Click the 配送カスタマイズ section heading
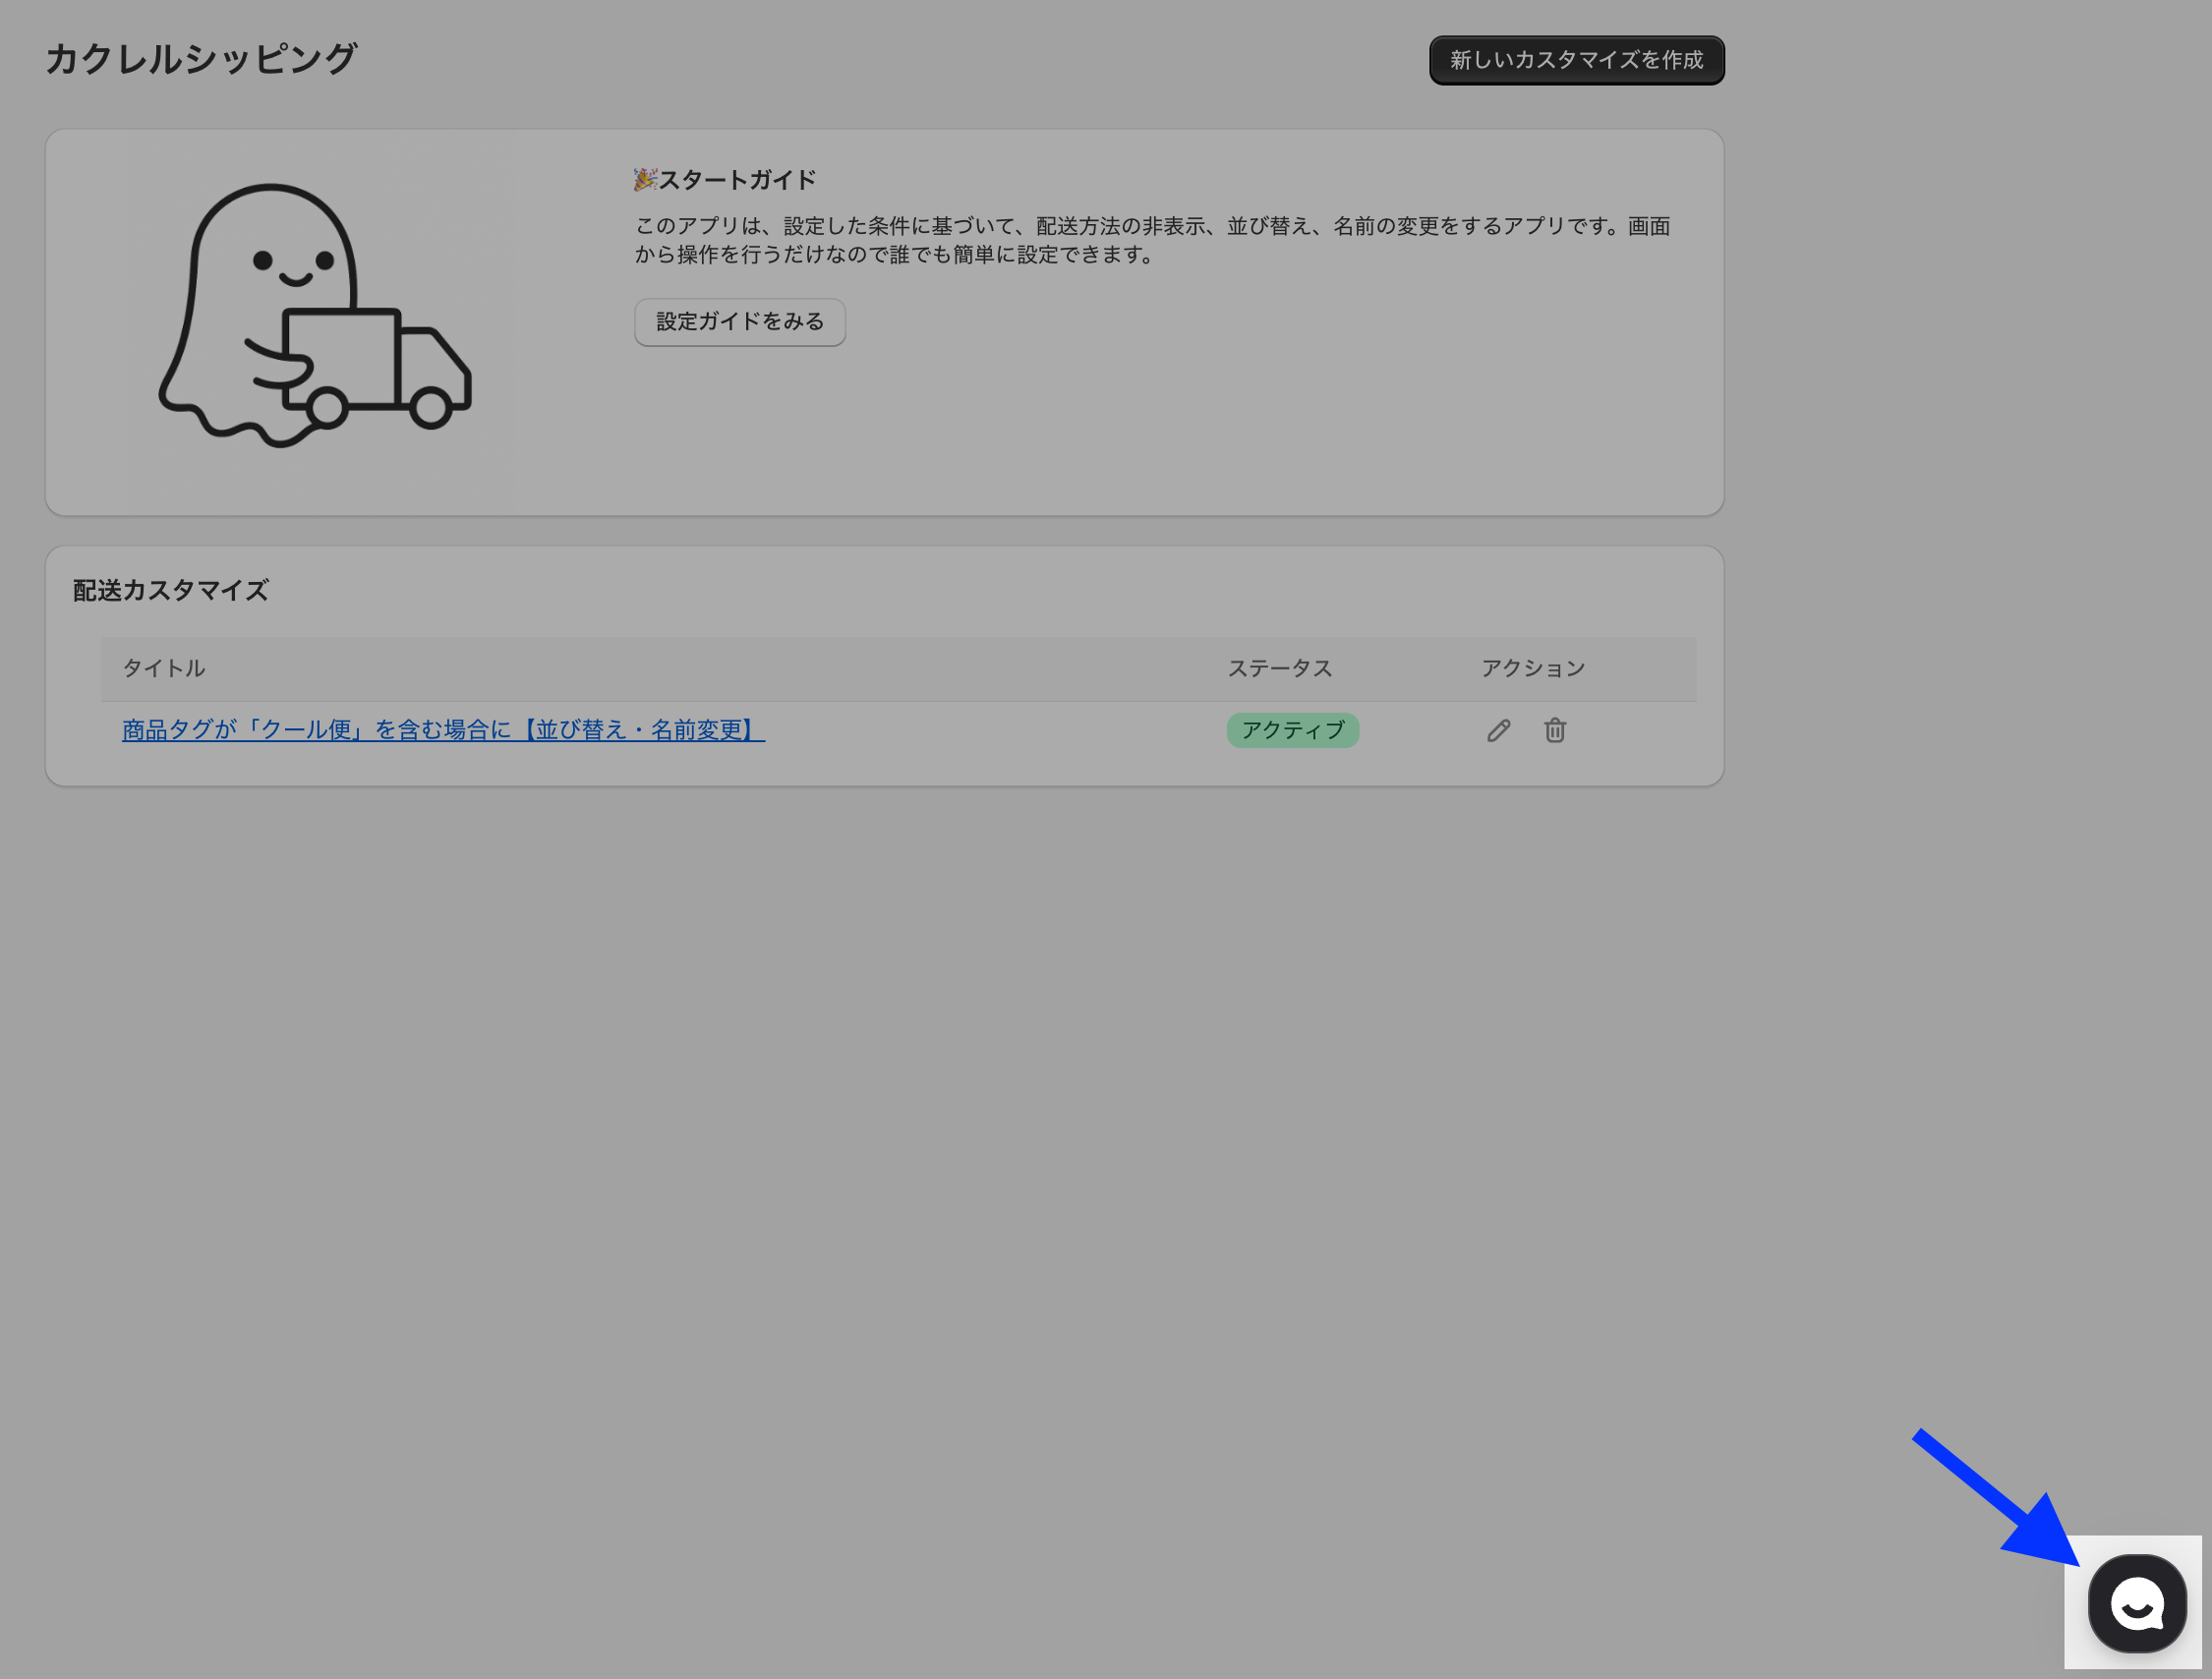This screenshot has width=2212, height=1679. coord(170,591)
